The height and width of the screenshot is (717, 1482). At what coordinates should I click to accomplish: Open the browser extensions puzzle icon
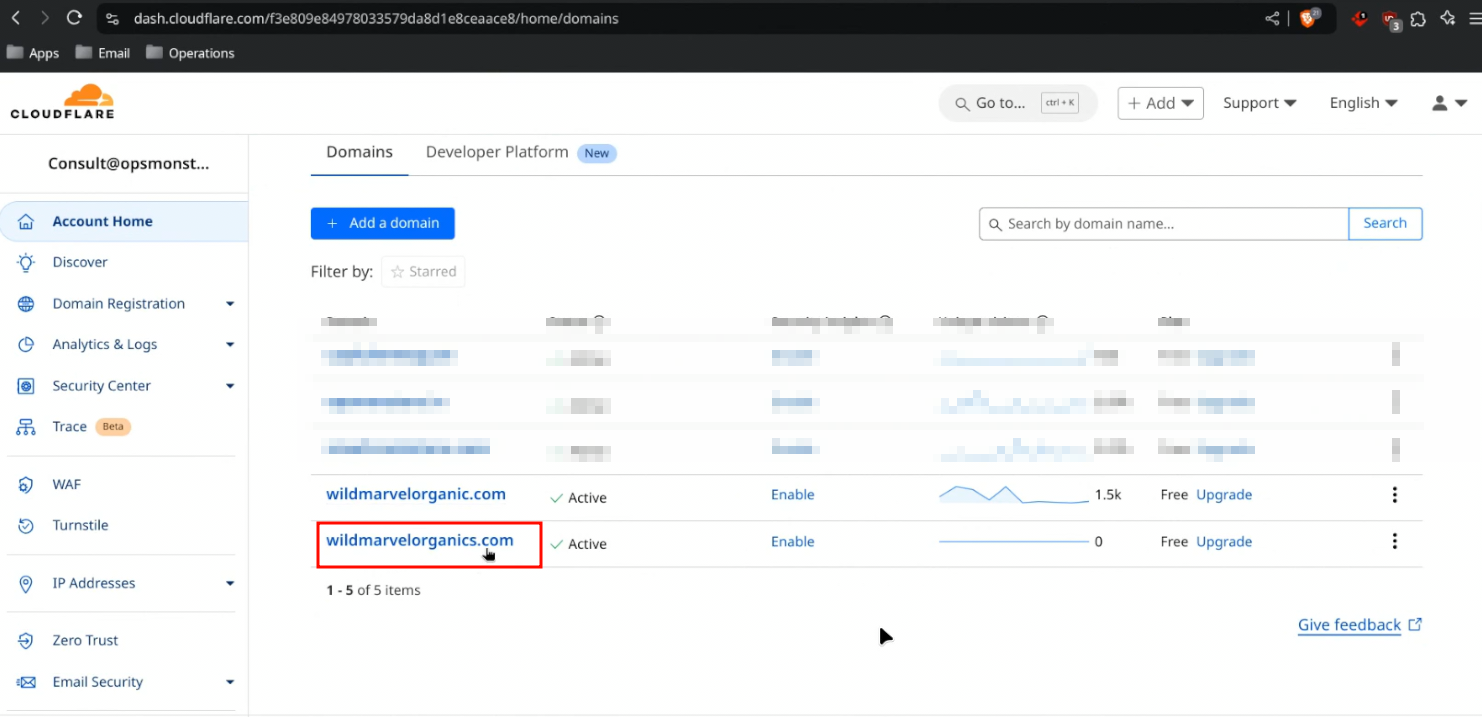coord(1418,18)
